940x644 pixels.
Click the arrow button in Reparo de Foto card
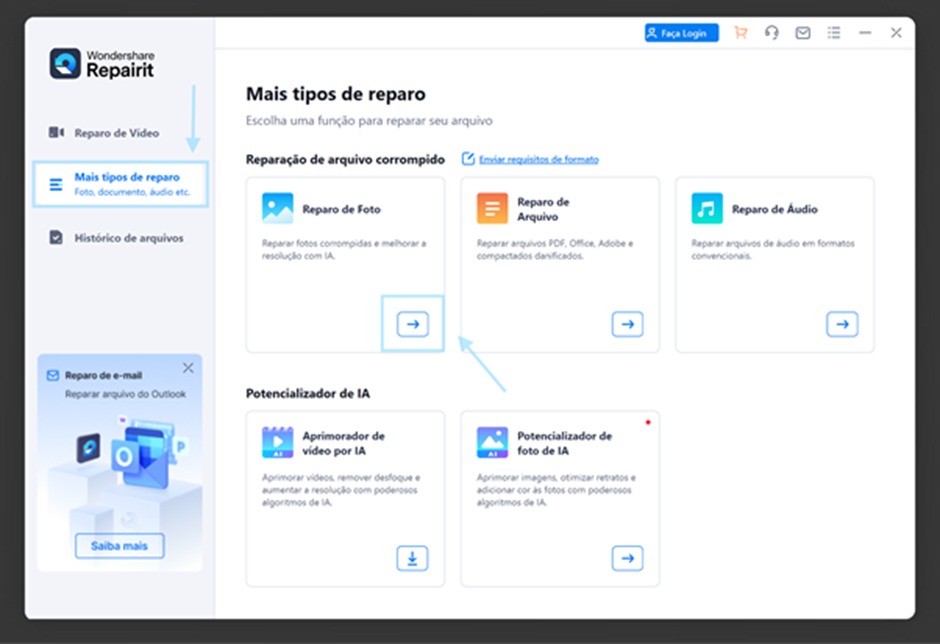412,324
